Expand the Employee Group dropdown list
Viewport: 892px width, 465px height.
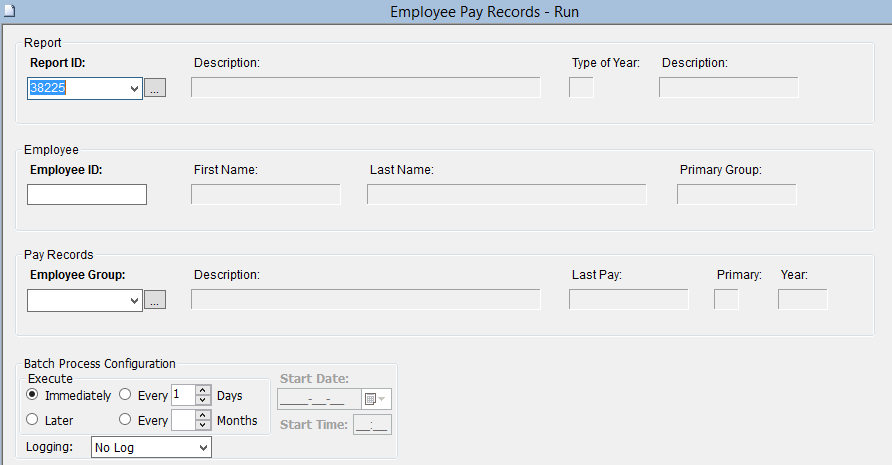point(135,300)
